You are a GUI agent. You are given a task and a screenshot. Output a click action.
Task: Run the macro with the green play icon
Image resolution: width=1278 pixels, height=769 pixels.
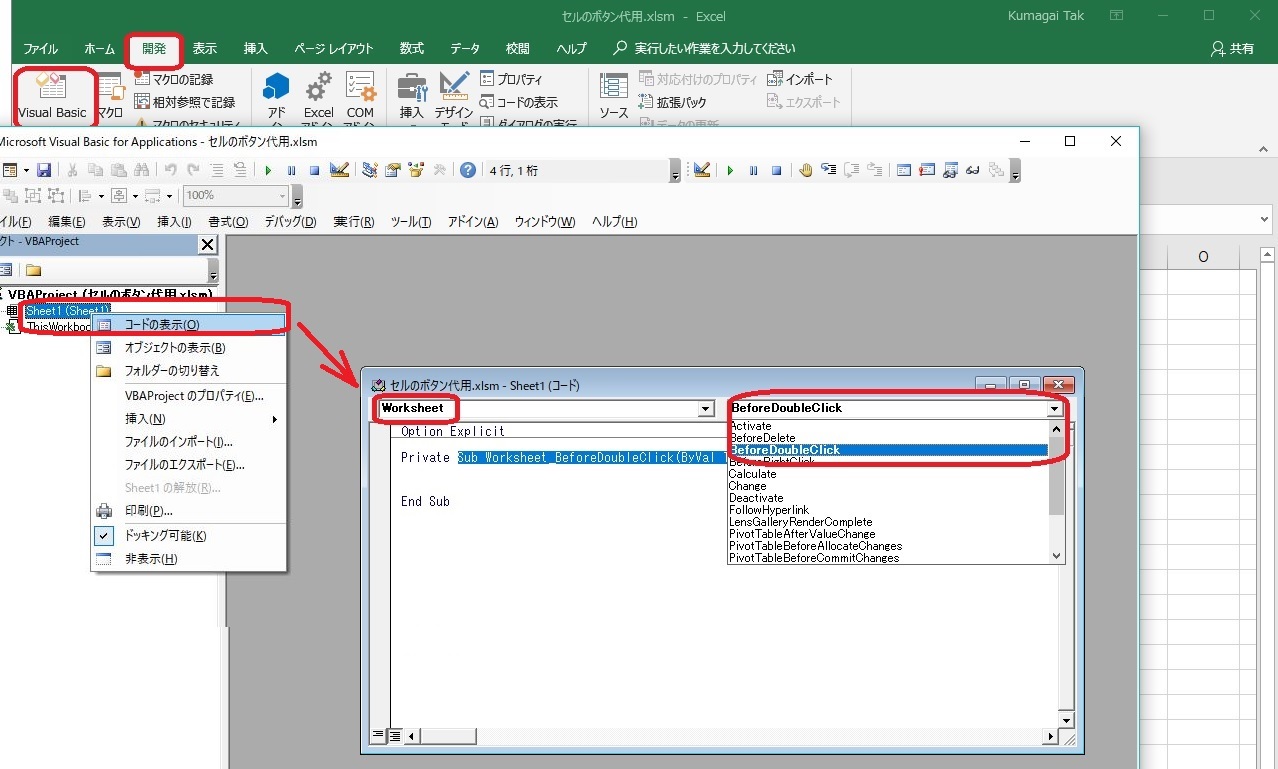(x=268, y=170)
